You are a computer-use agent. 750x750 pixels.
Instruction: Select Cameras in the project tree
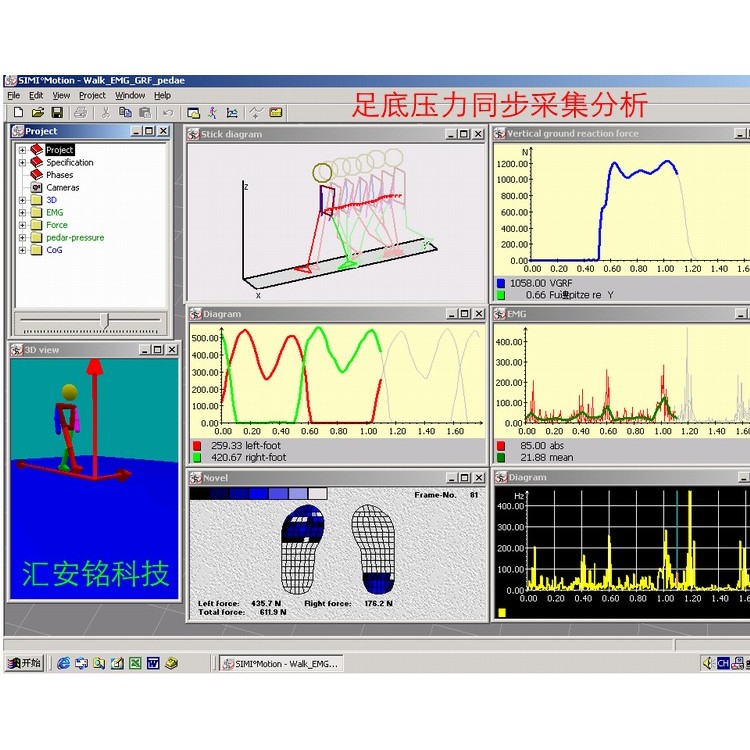(x=63, y=188)
